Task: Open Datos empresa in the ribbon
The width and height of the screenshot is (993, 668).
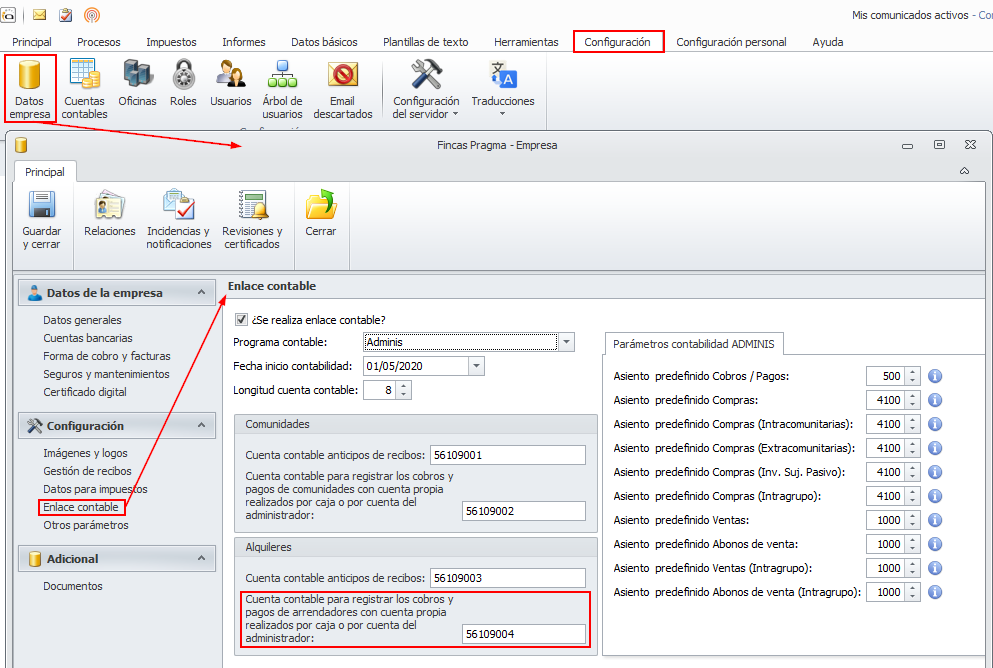Action: click(x=30, y=89)
